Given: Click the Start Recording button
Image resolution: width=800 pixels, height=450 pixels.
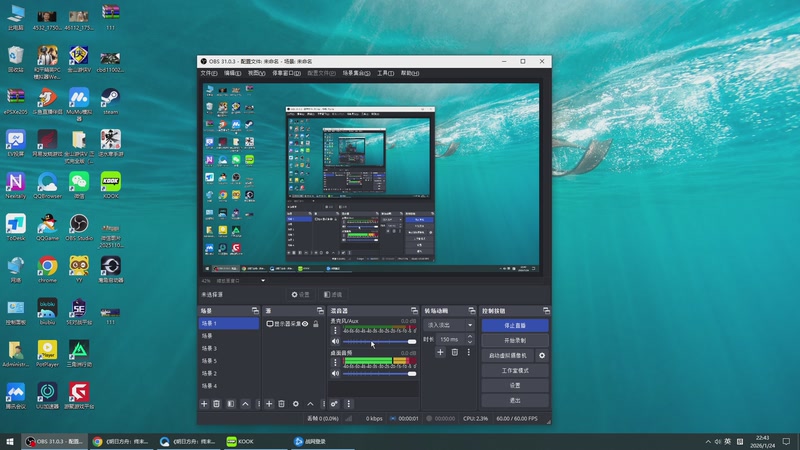Looking at the screenshot, I should click(x=515, y=340).
